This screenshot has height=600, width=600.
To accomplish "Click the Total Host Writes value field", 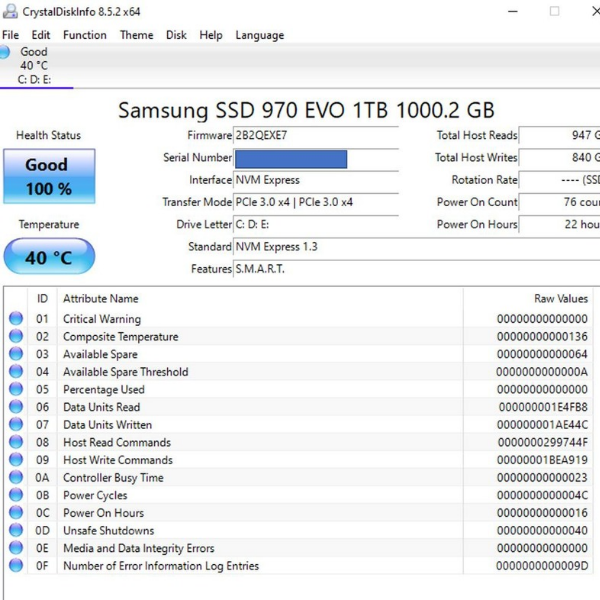I will pyautogui.click(x=559, y=158).
